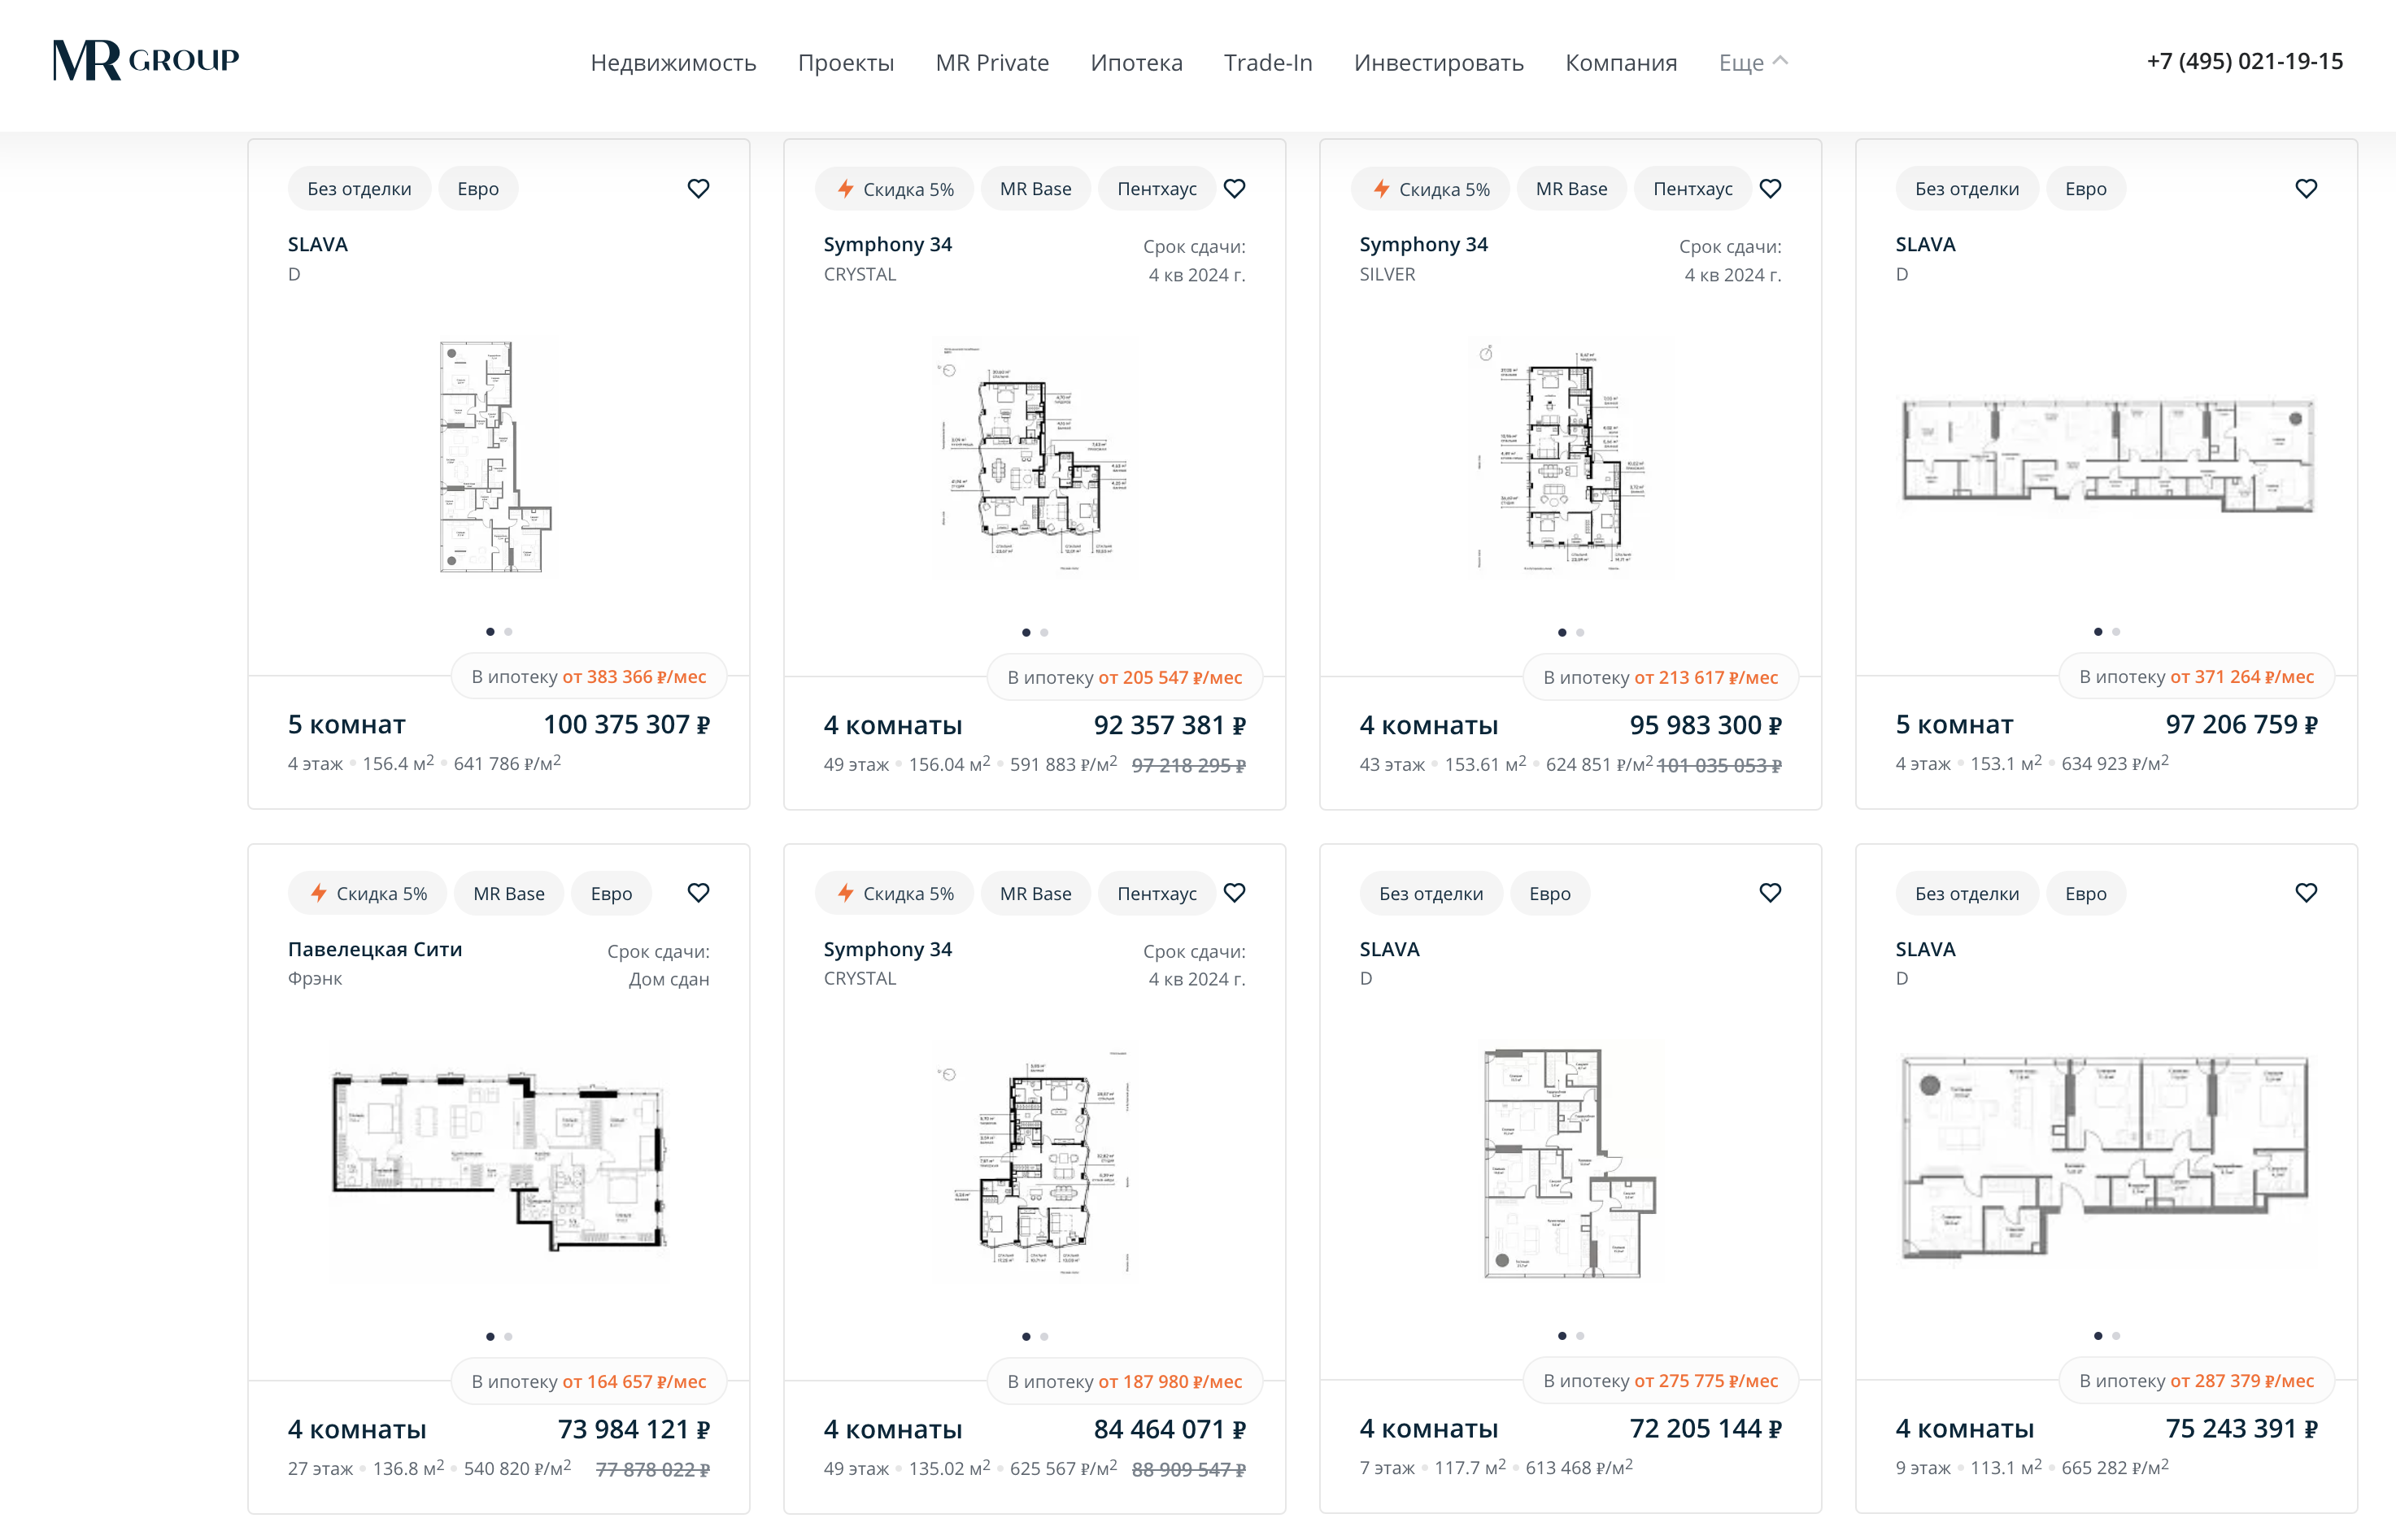Select the 100 375 307 ₽ price
2396x1540 pixels.
pyautogui.click(x=626, y=724)
